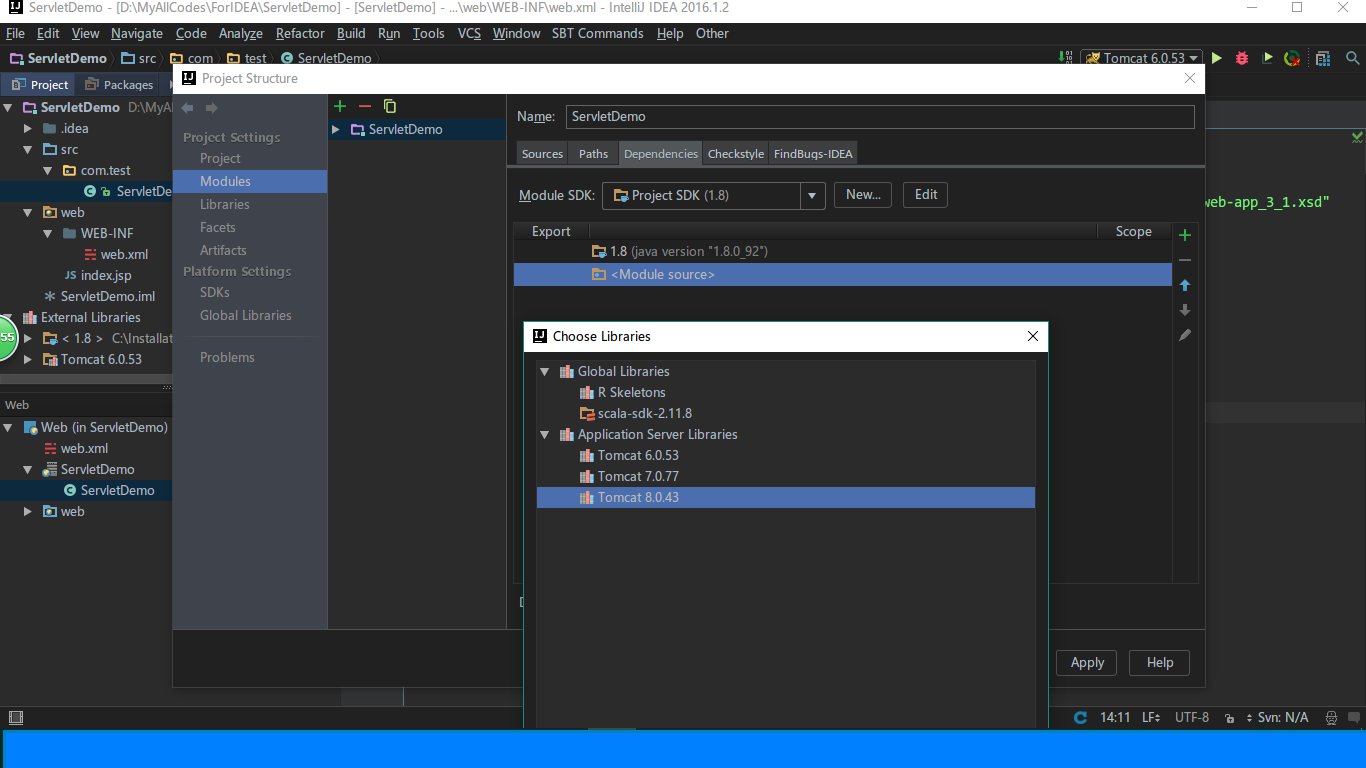This screenshot has height=768, width=1366.
Task: Open the notifications bubble in status bar
Action: tap(1353, 718)
